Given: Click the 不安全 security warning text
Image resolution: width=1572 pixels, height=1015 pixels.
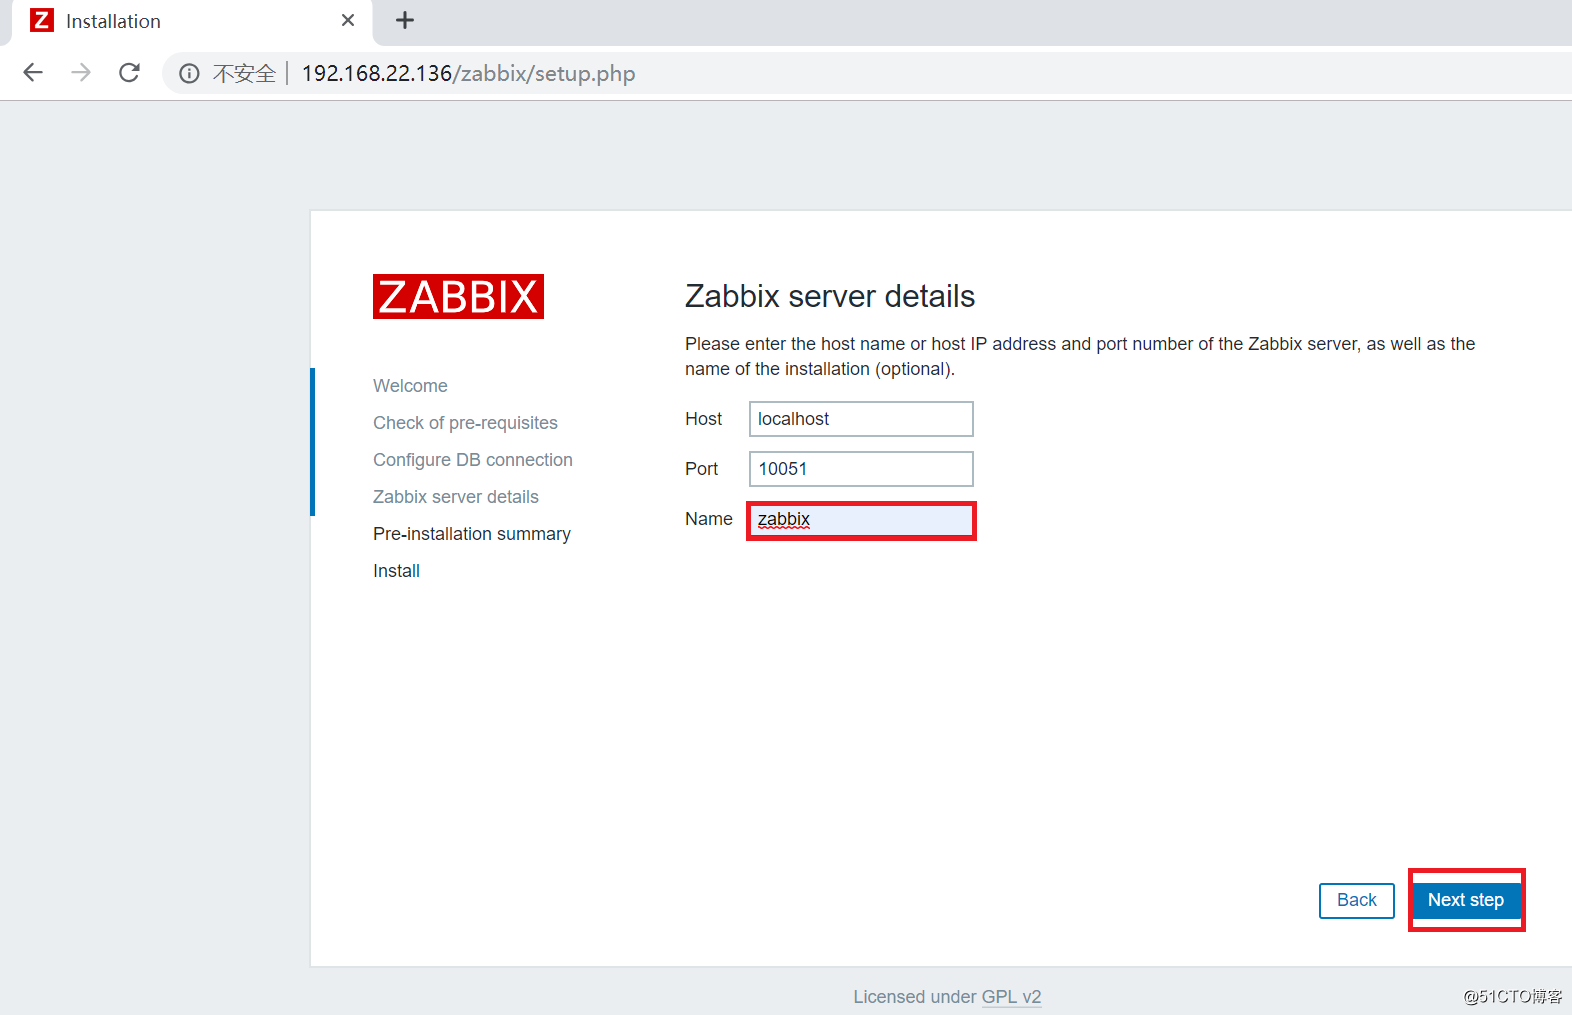Looking at the screenshot, I should click(x=244, y=74).
